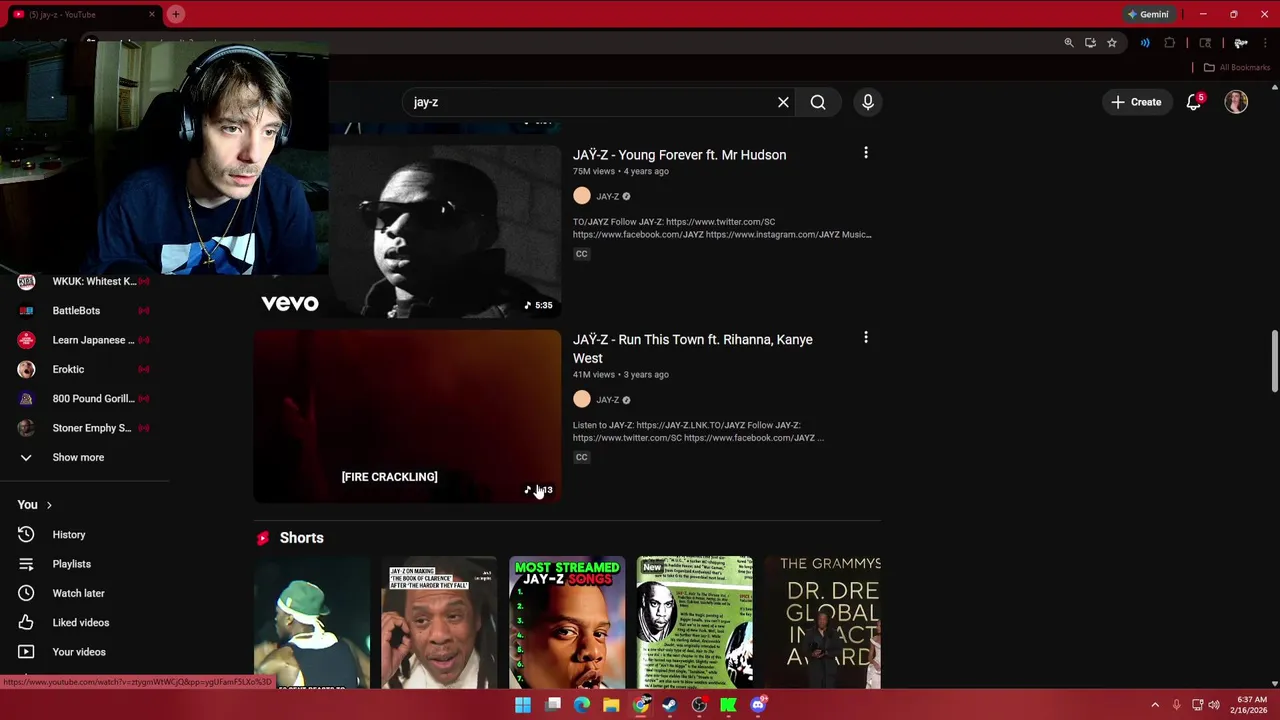Open the more options menu for Young Forever
The image size is (1280, 720).
click(x=866, y=153)
